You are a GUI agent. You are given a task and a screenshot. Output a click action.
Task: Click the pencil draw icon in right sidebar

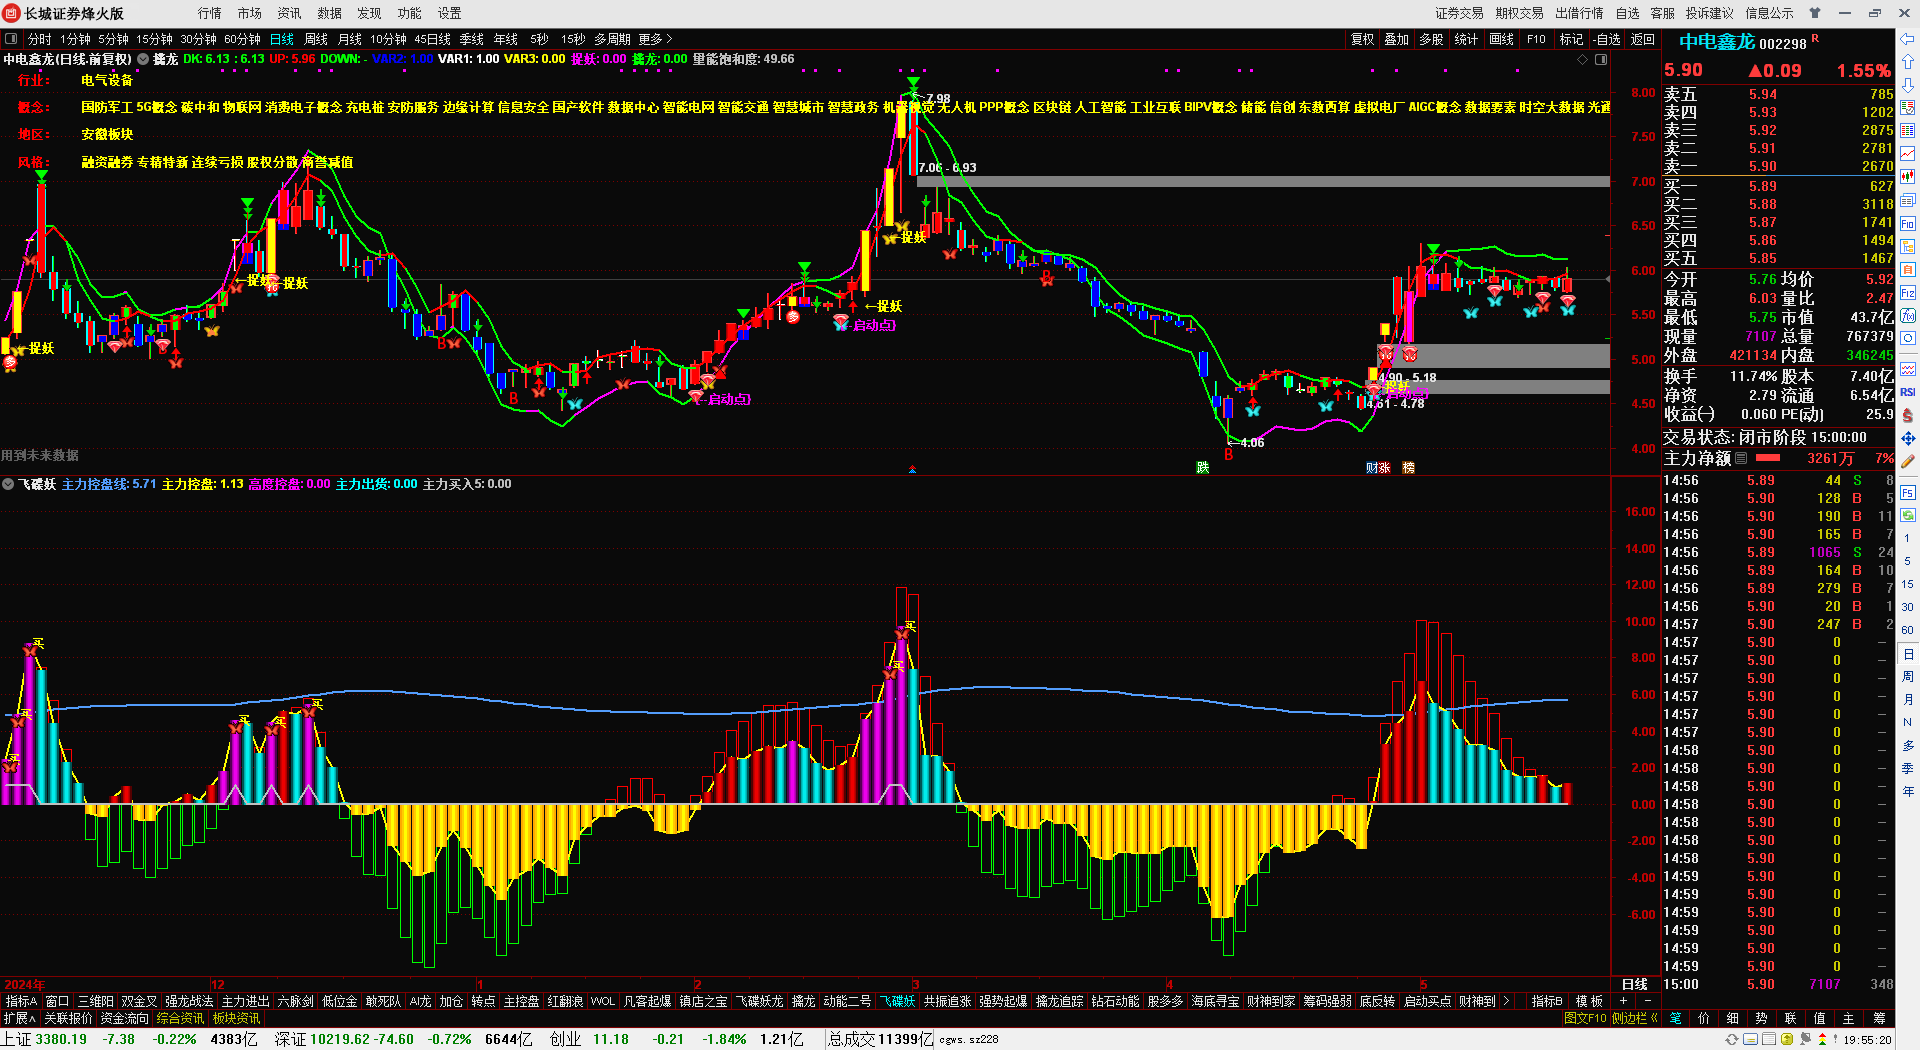click(x=1908, y=462)
